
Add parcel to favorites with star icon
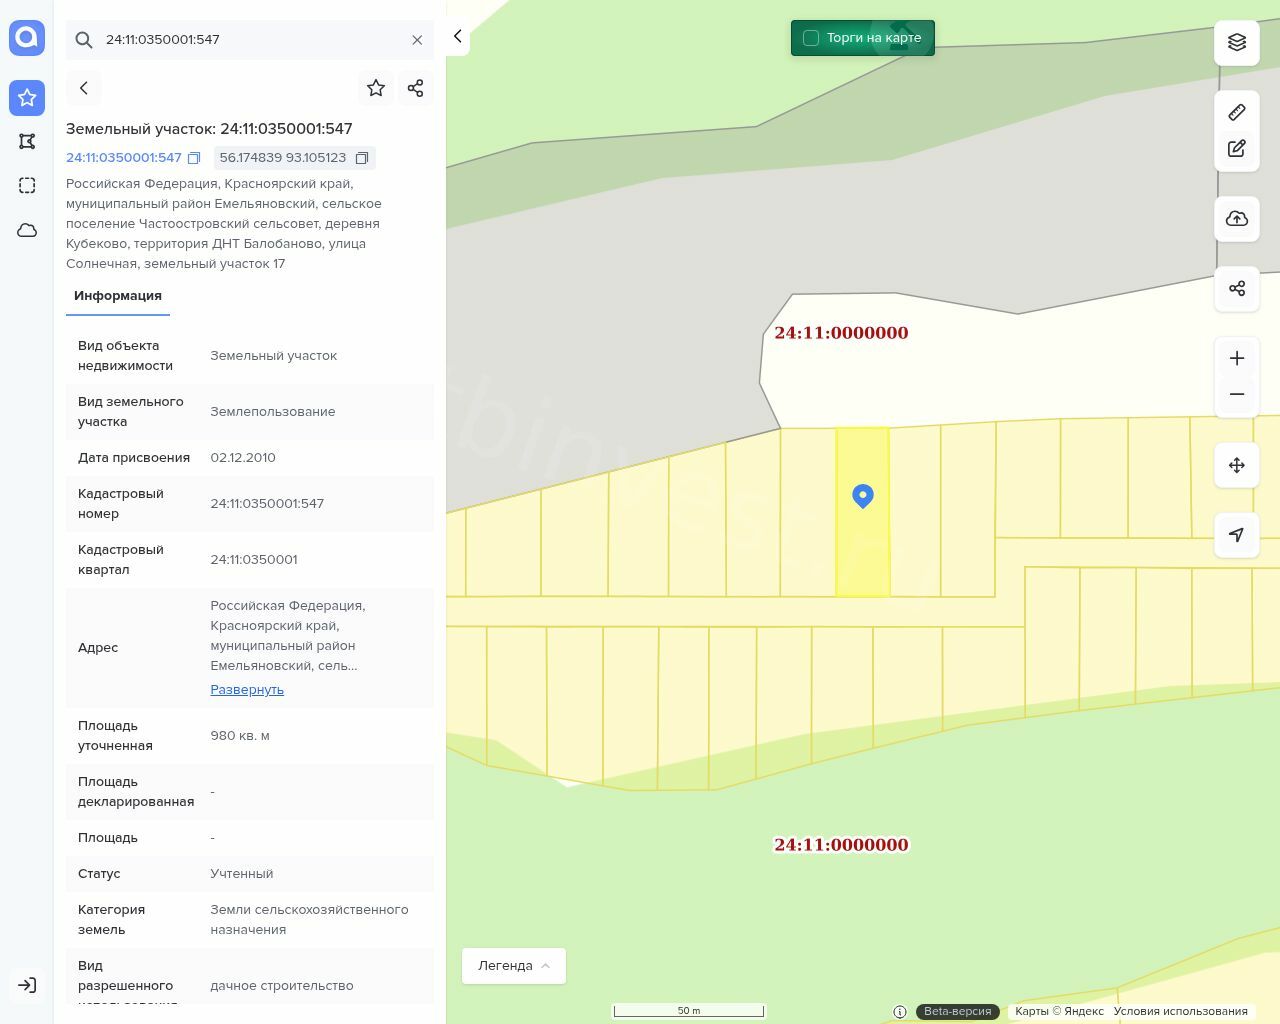(x=376, y=88)
